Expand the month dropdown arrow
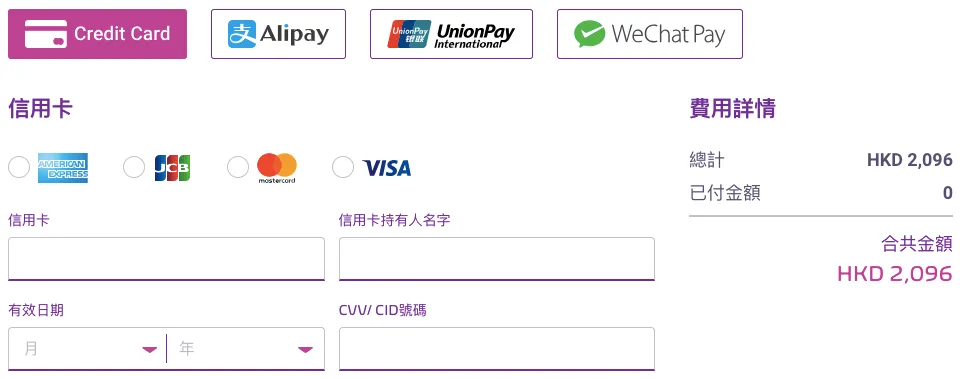The width and height of the screenshot is (965, 379). (x=150, y=350)
